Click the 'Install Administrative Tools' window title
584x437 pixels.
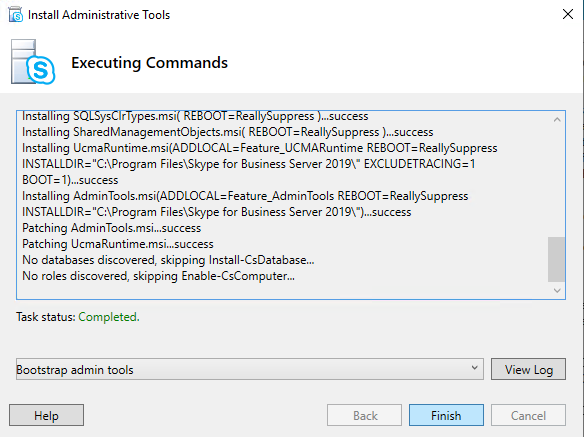99,15
